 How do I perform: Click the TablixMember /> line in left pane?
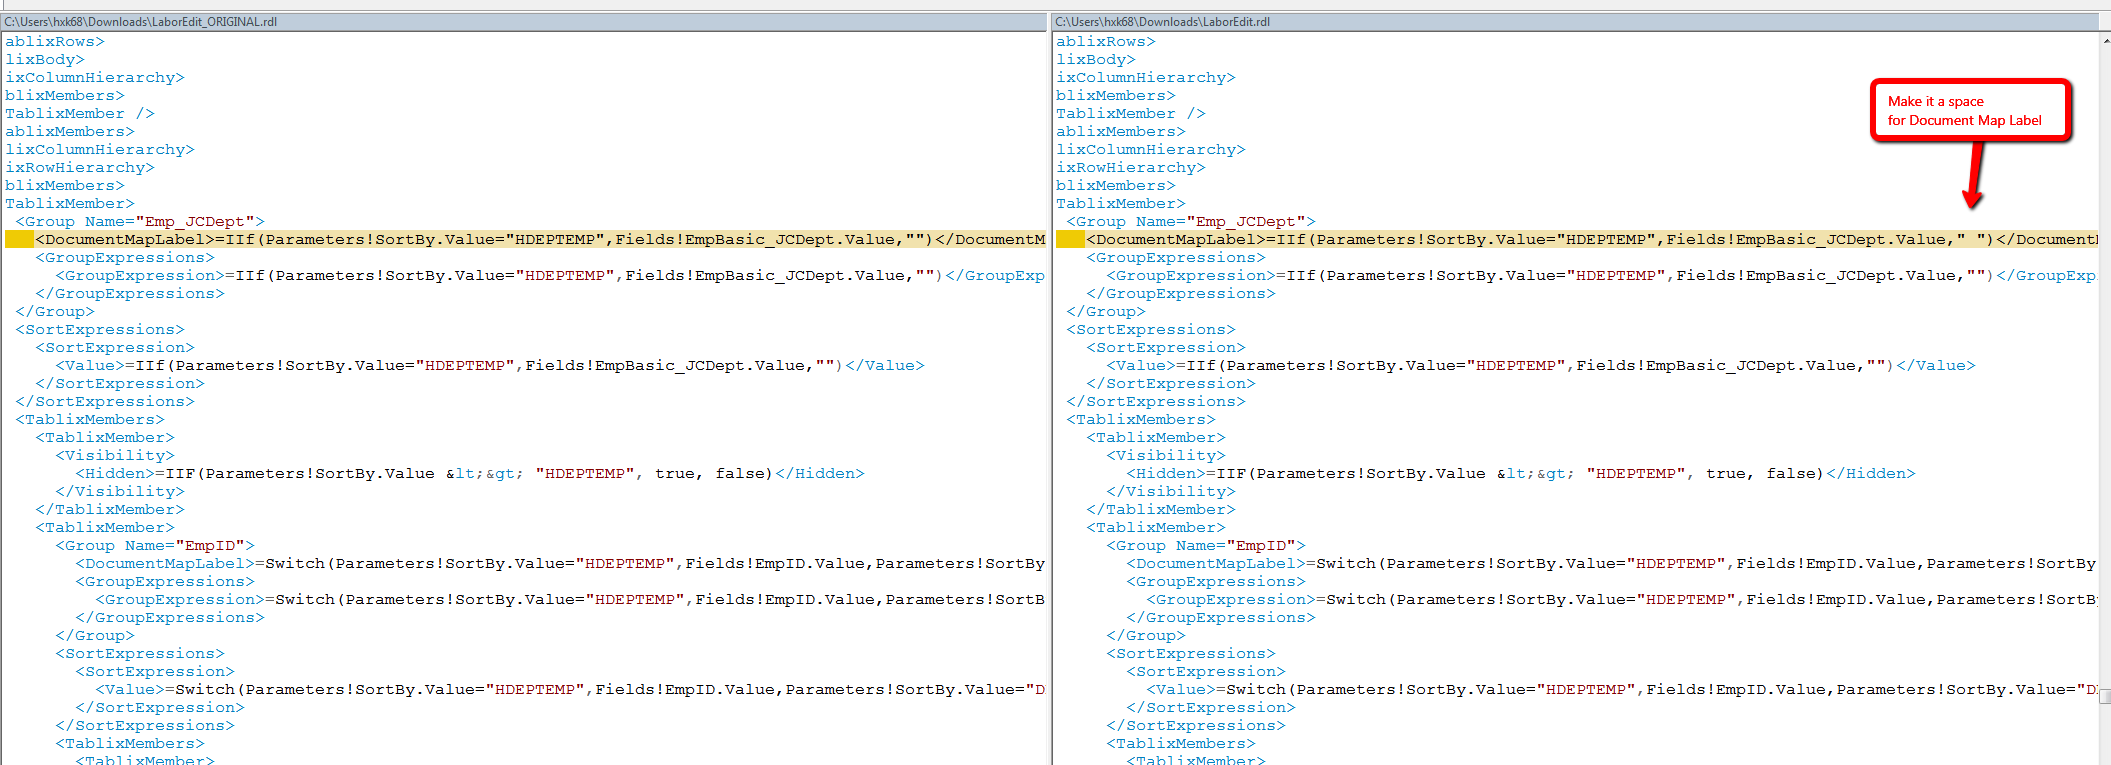(80, 113)
